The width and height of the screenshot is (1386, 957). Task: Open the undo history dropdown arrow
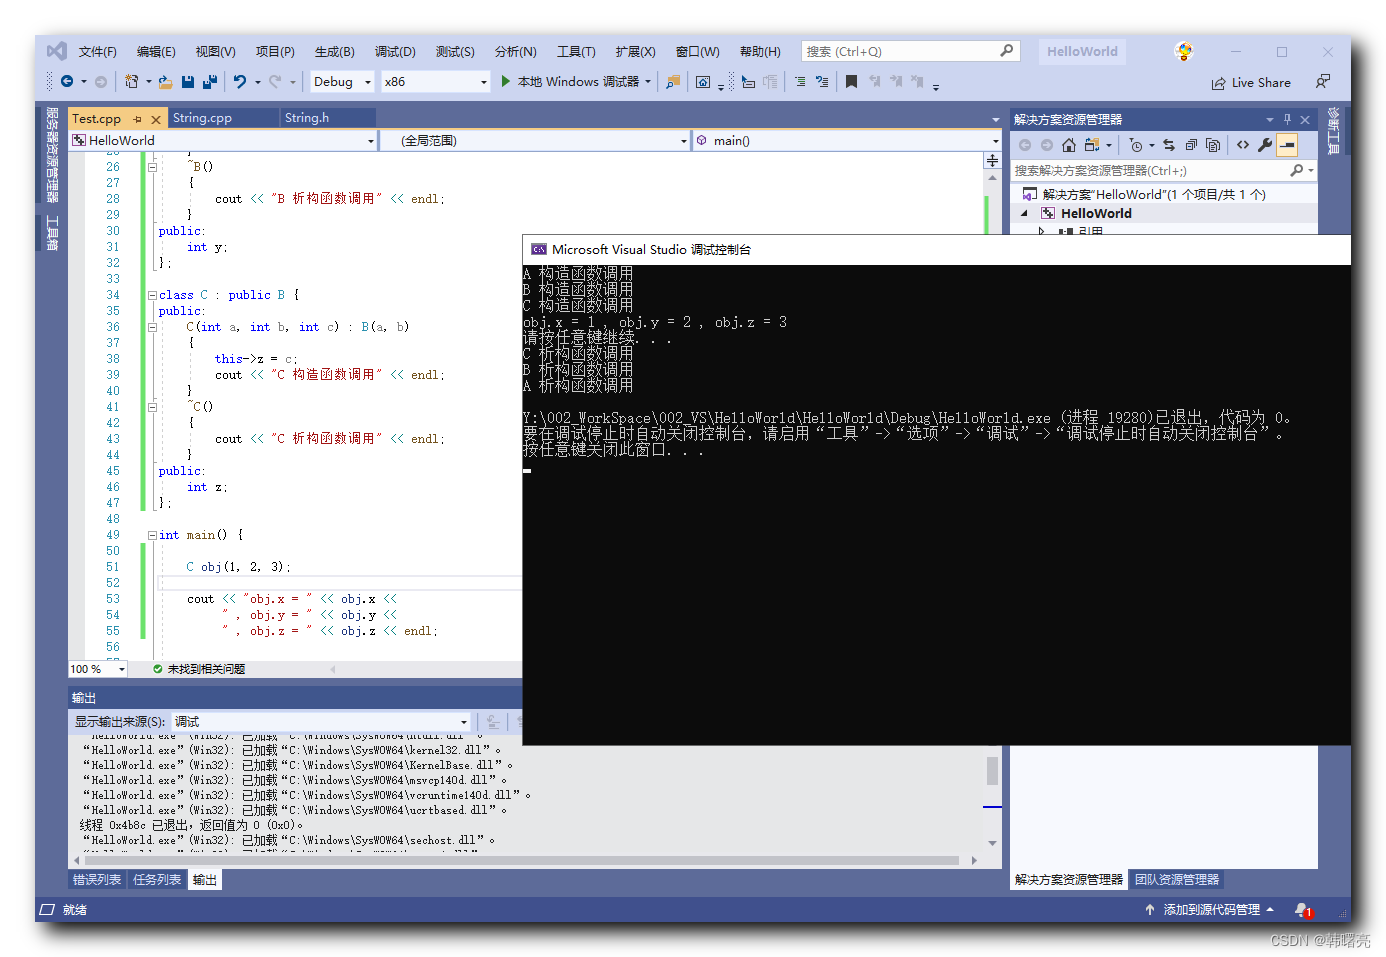pyautogui.click(x=257, y=82)
